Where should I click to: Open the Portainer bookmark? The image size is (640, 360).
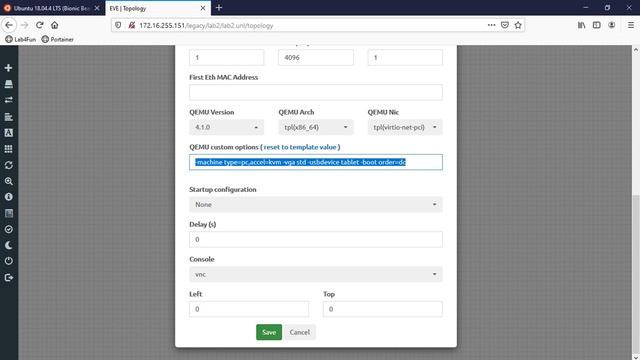pyautogui.click(x=58, y=40)
